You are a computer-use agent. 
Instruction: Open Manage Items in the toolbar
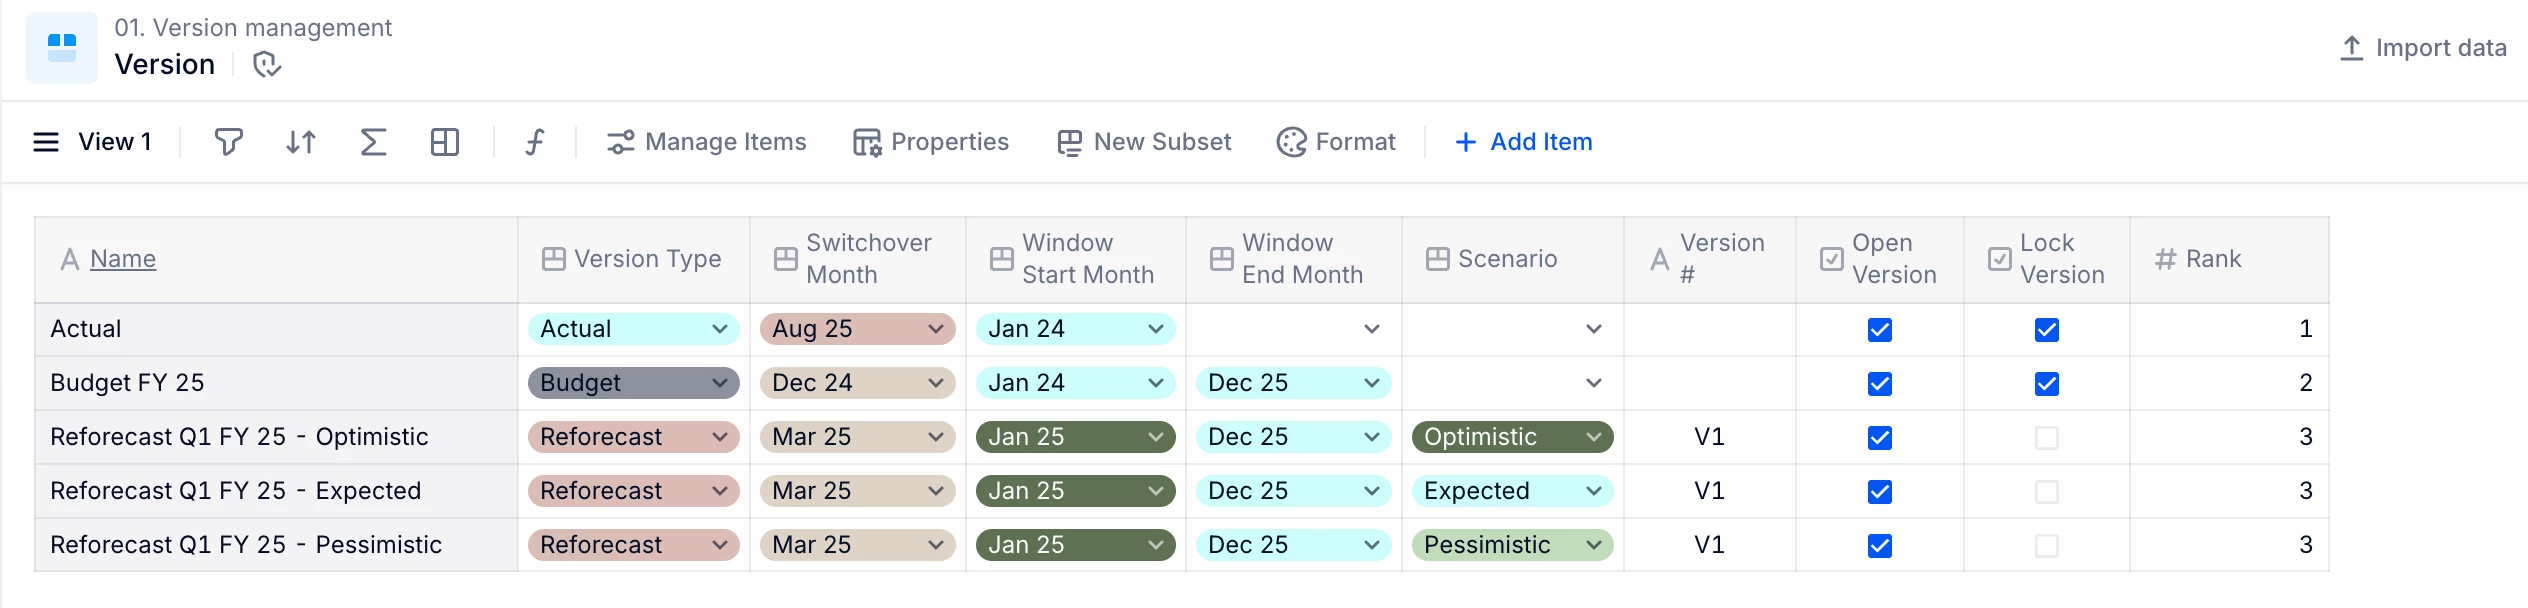(x=707, y=142)
